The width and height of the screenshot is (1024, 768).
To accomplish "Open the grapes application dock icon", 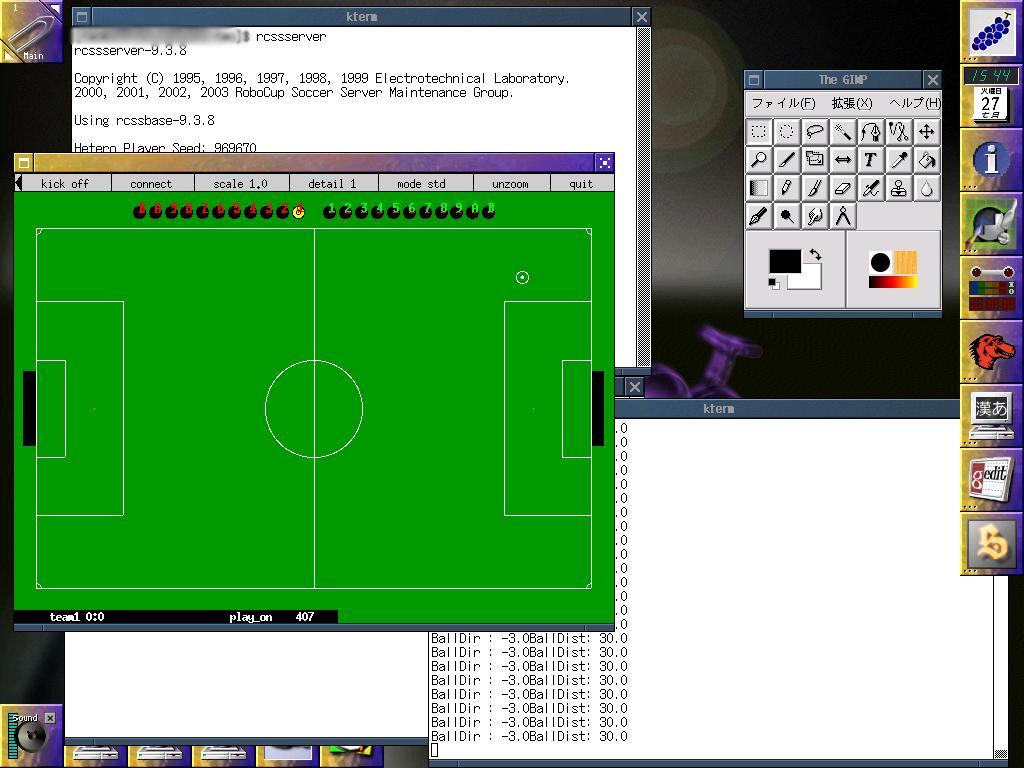I will coord(991,31).
